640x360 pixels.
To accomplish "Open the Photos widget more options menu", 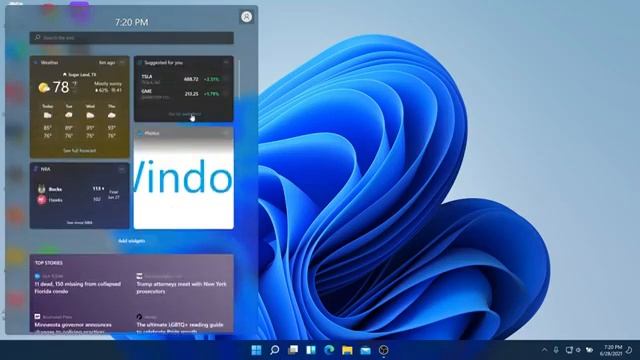I will 226,133.
